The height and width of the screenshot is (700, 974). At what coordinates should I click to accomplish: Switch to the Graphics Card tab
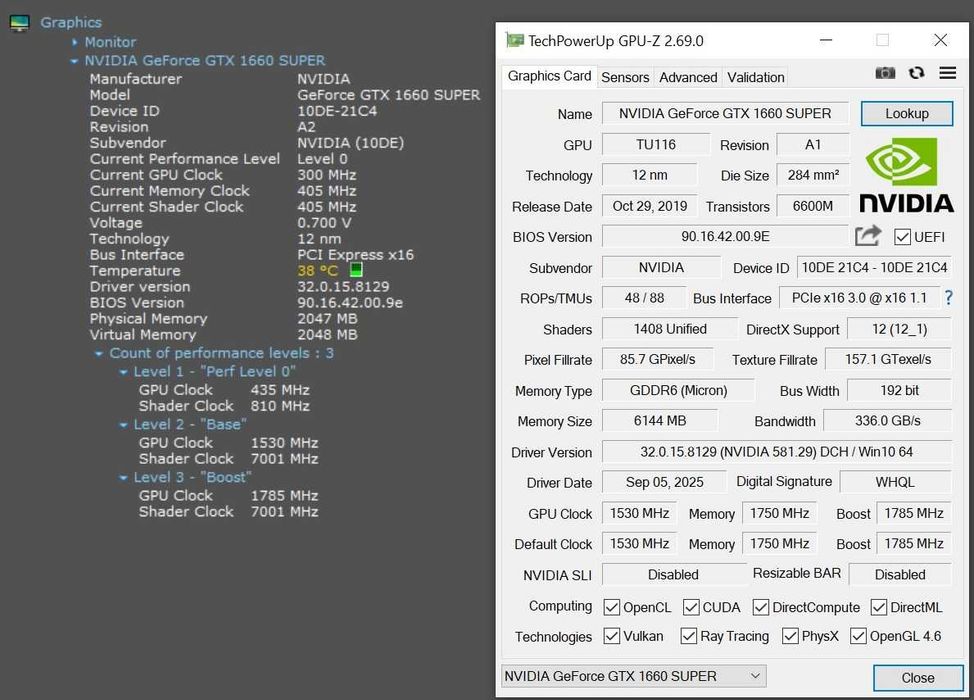click(x=549, y=76)
